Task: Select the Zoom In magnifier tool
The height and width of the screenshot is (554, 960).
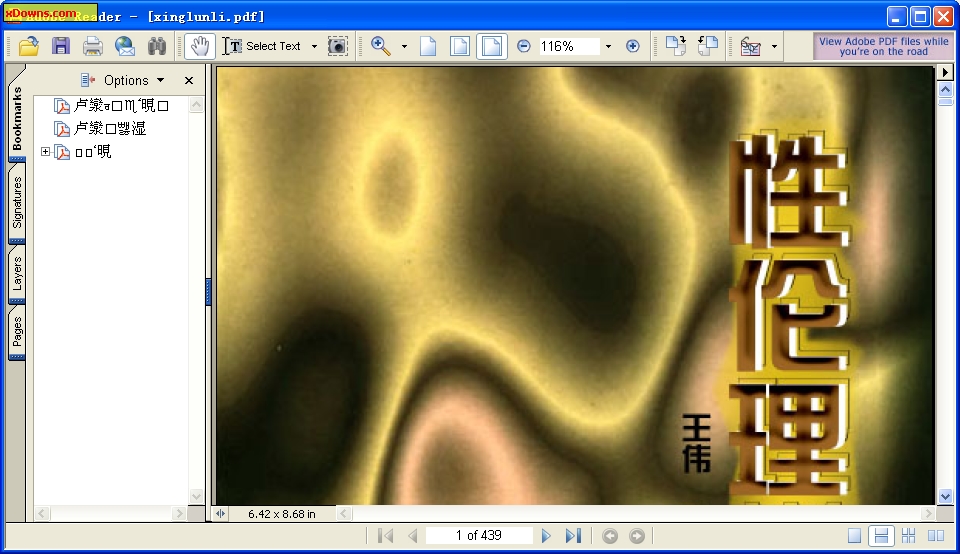Action: coord(381,46)
